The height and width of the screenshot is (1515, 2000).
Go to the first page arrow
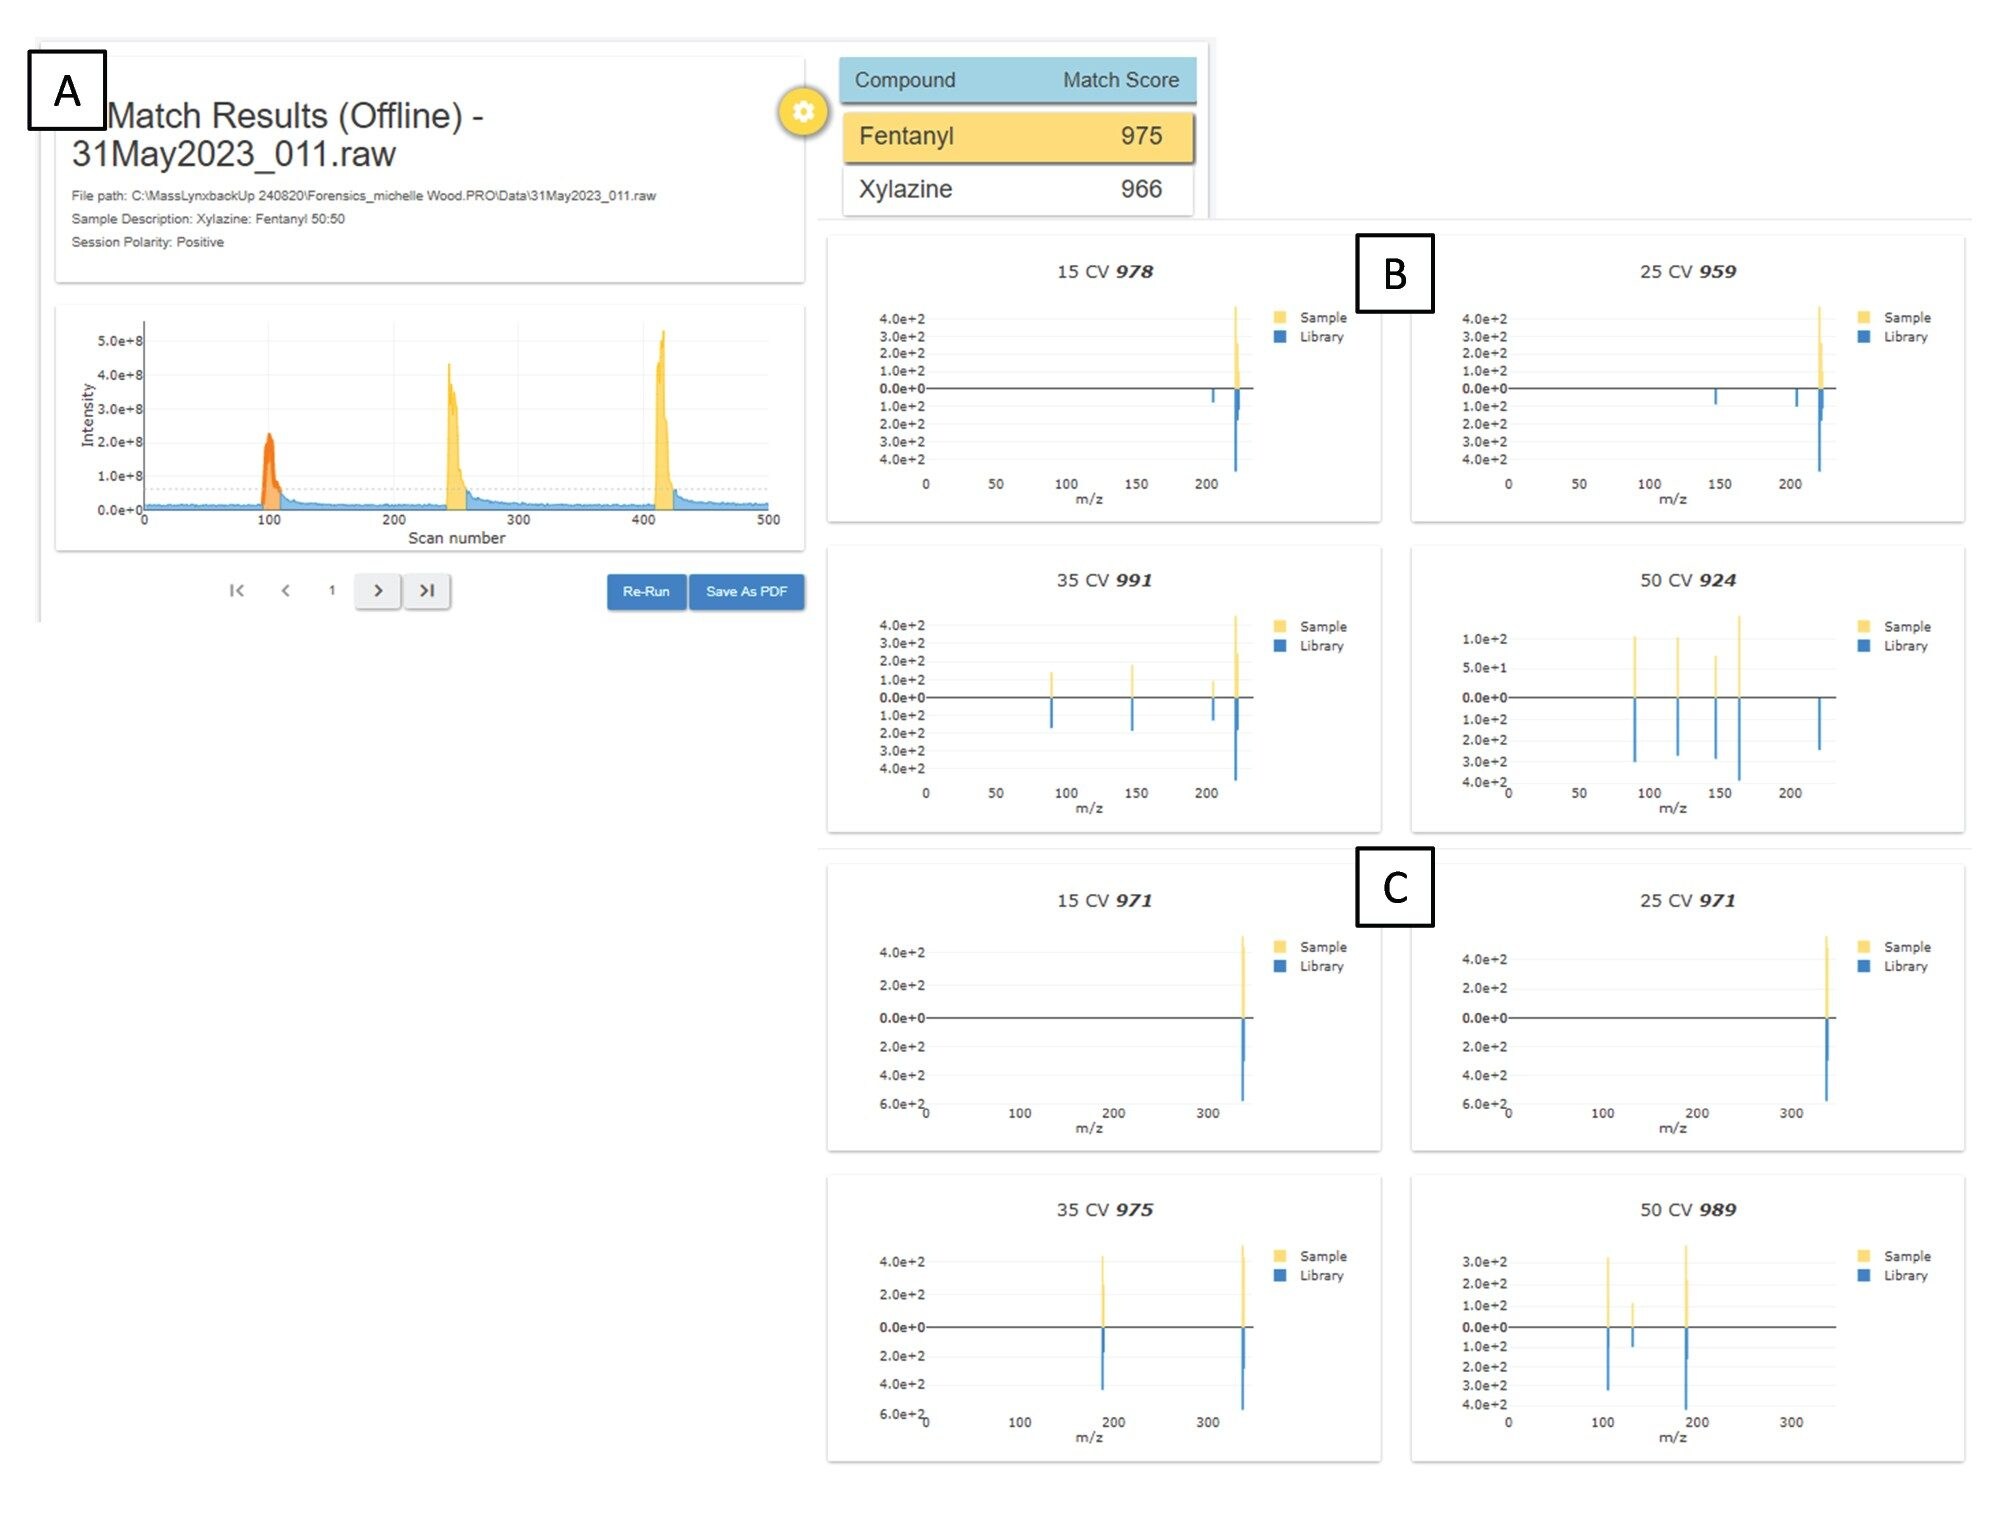tap(237, 591)
